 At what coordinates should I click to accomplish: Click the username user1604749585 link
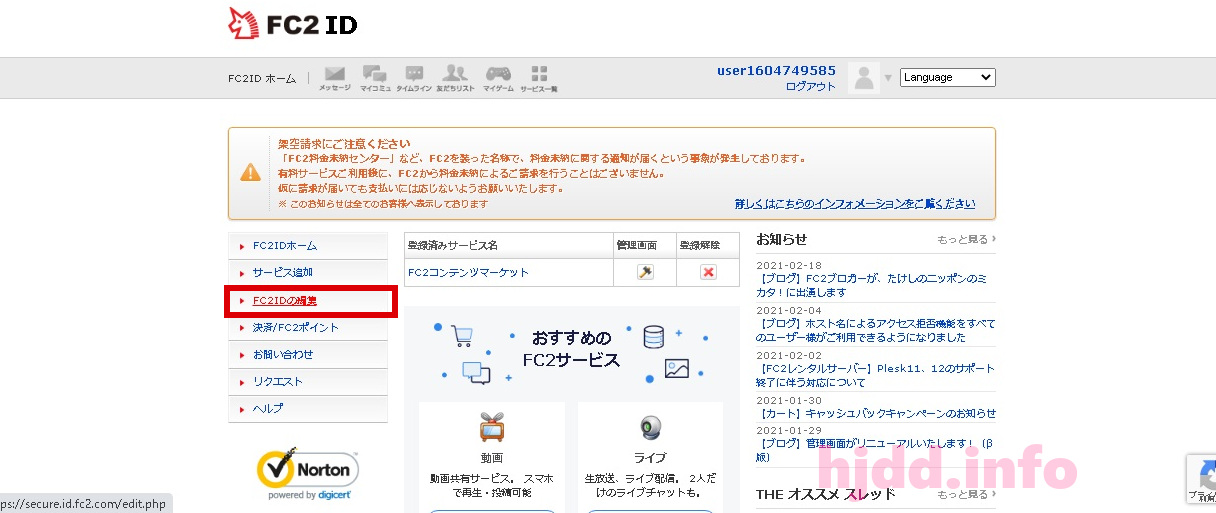point(776,70)
